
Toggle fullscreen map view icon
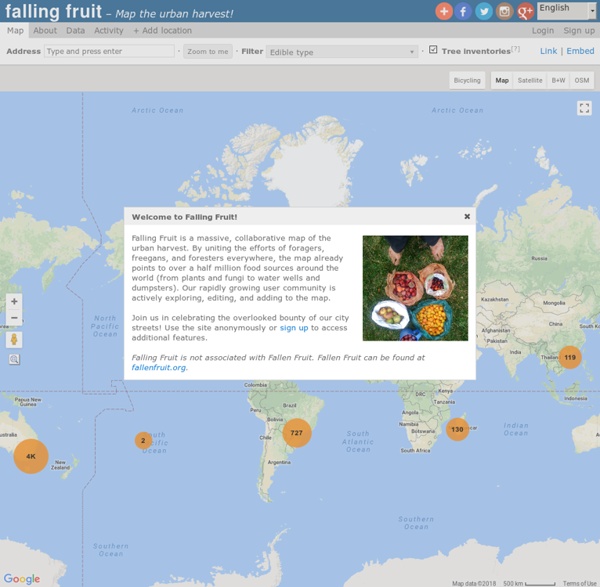click(584, 108)
